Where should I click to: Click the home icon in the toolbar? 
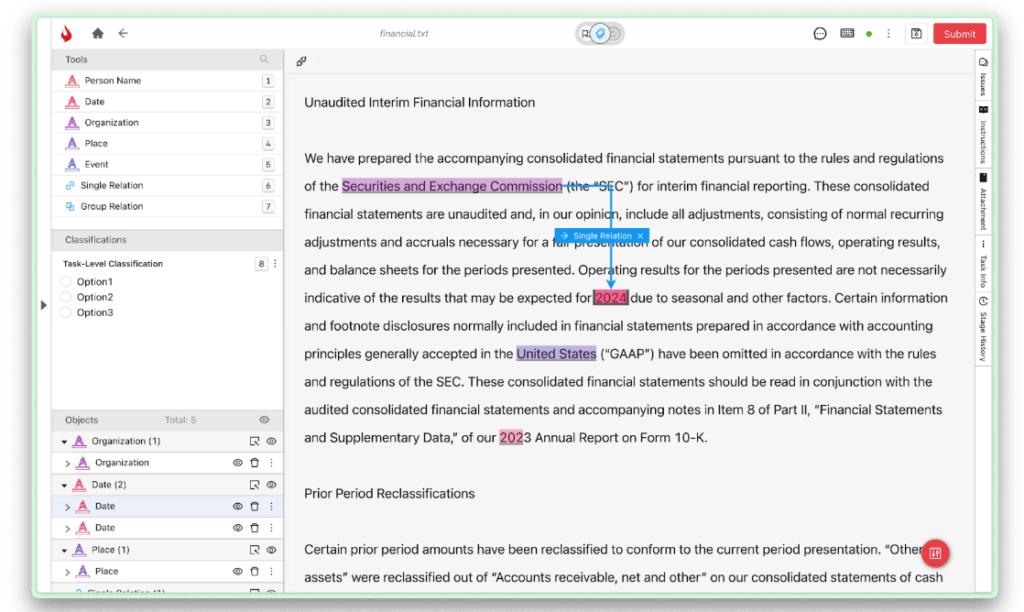pos(97,33)
